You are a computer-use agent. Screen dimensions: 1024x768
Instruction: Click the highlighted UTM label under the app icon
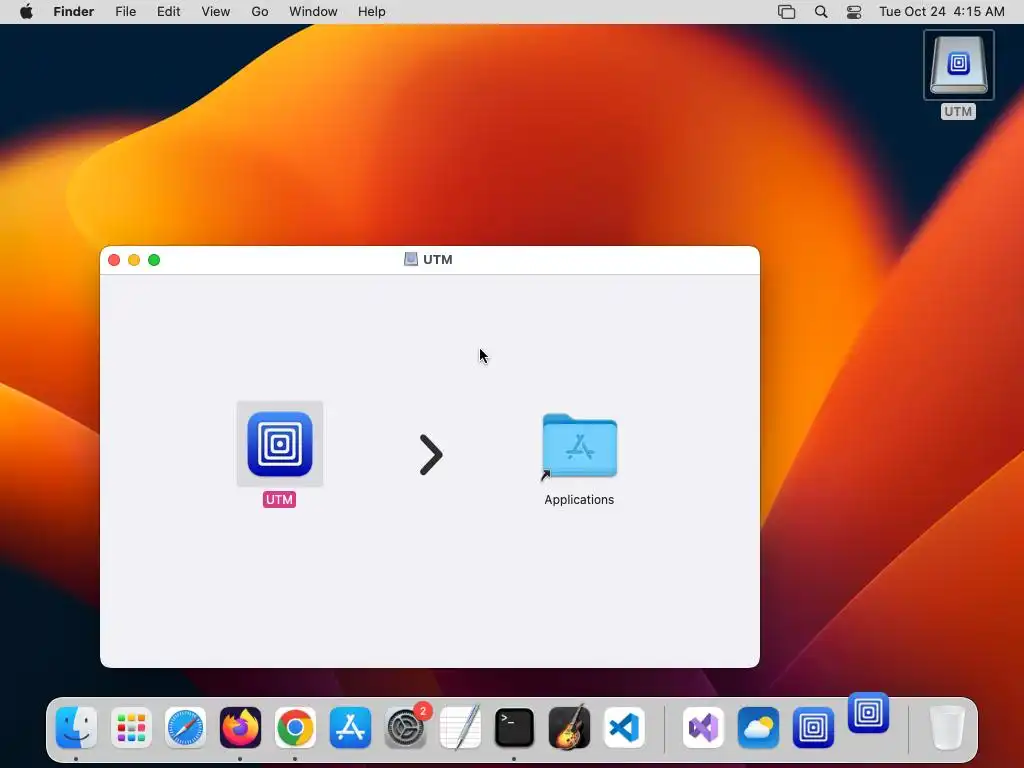point(280,500)
